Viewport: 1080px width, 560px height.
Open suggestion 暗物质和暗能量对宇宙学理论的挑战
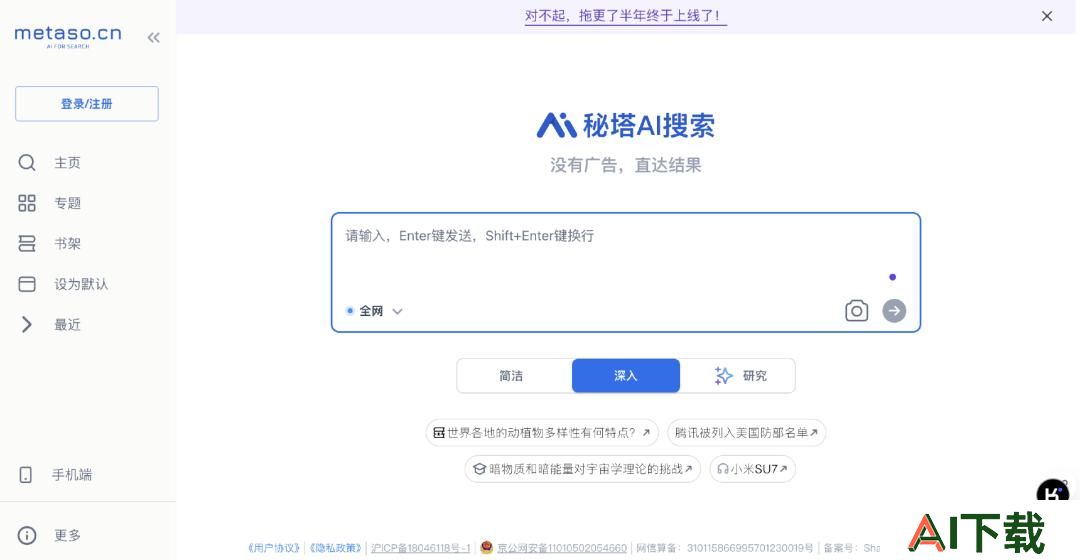click(x=583, y=469)
